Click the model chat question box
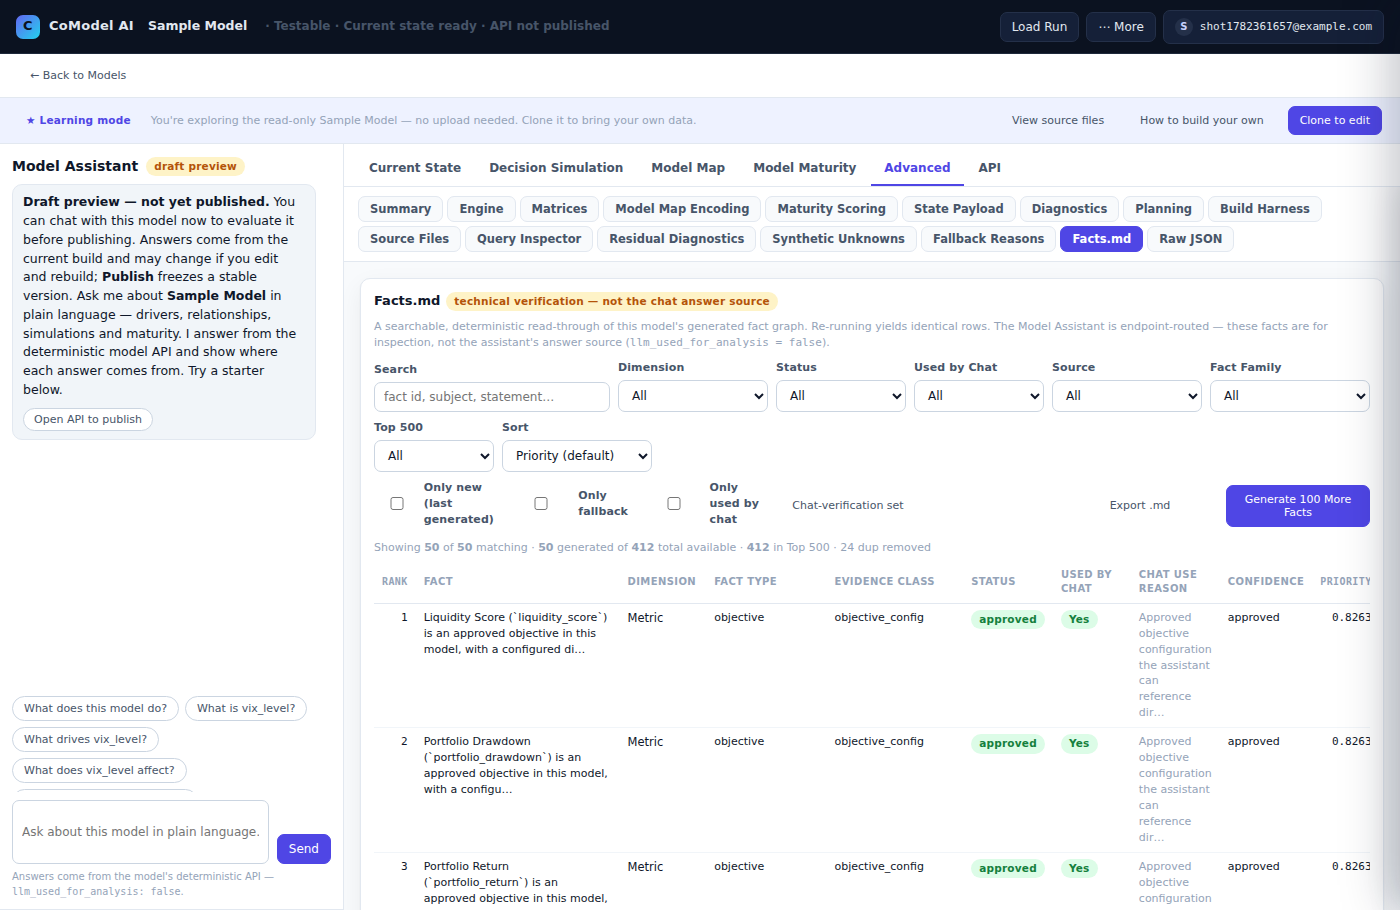 coord(141,832)
